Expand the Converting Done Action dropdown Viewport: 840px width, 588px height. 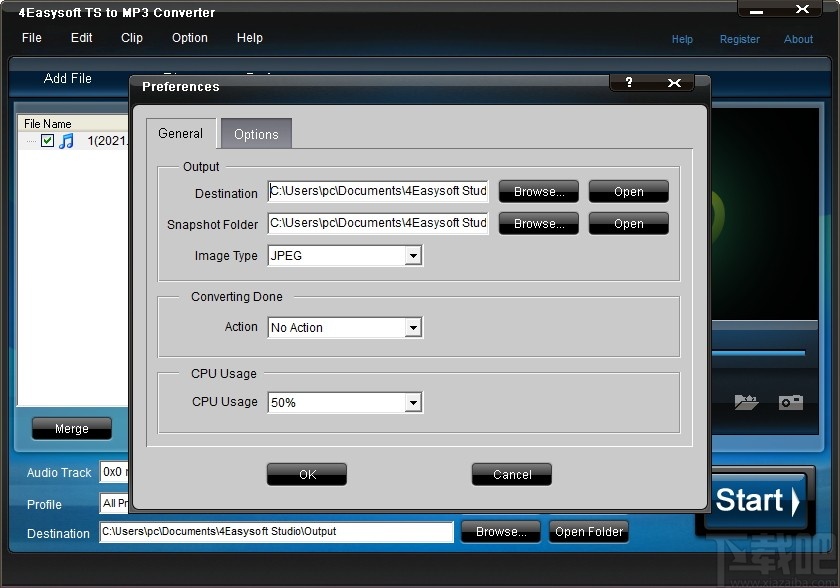(x=414, y=327)
